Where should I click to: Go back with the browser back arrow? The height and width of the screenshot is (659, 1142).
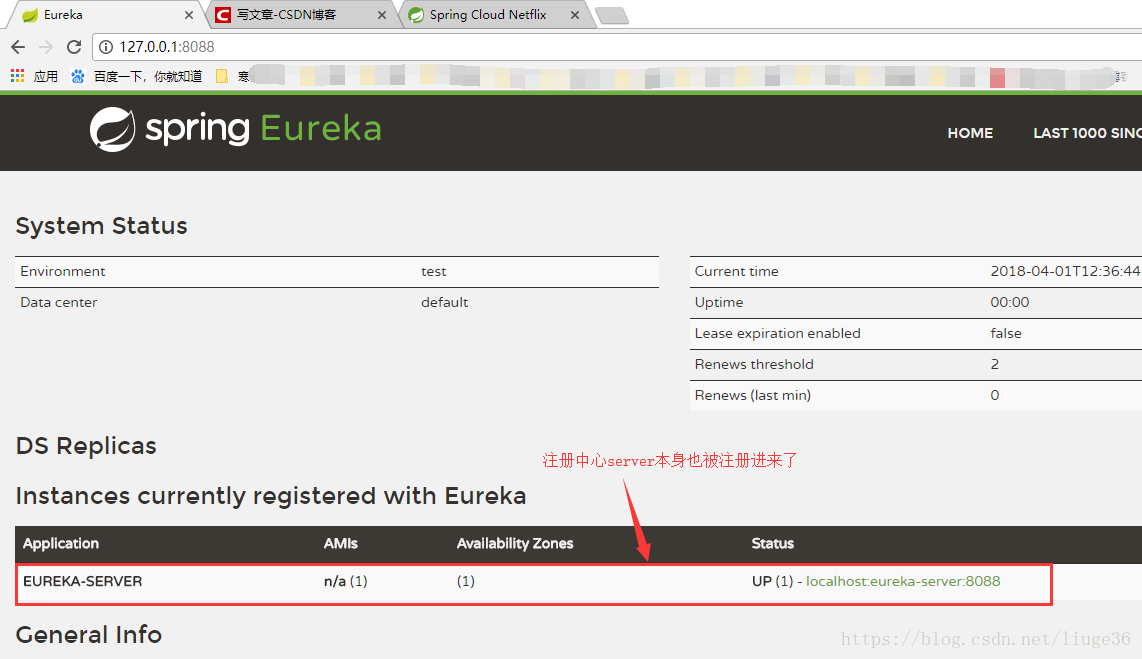[18, 47]
